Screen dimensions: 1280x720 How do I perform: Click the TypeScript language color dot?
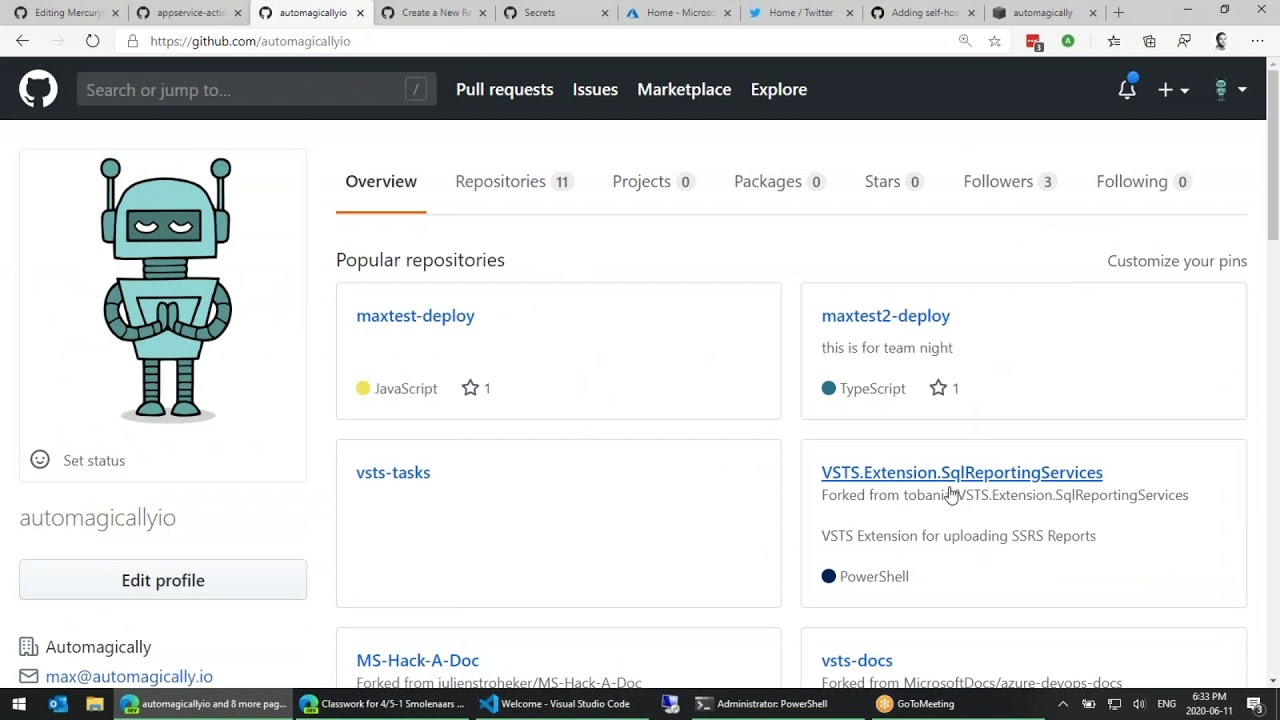[828, 388]
